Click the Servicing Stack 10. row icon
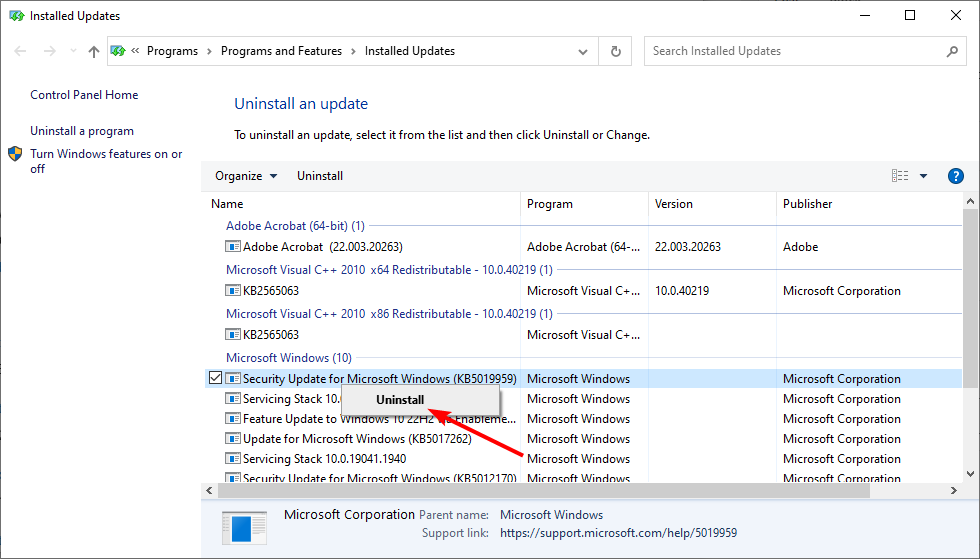 pyautogui.click(x=232, y=398)
